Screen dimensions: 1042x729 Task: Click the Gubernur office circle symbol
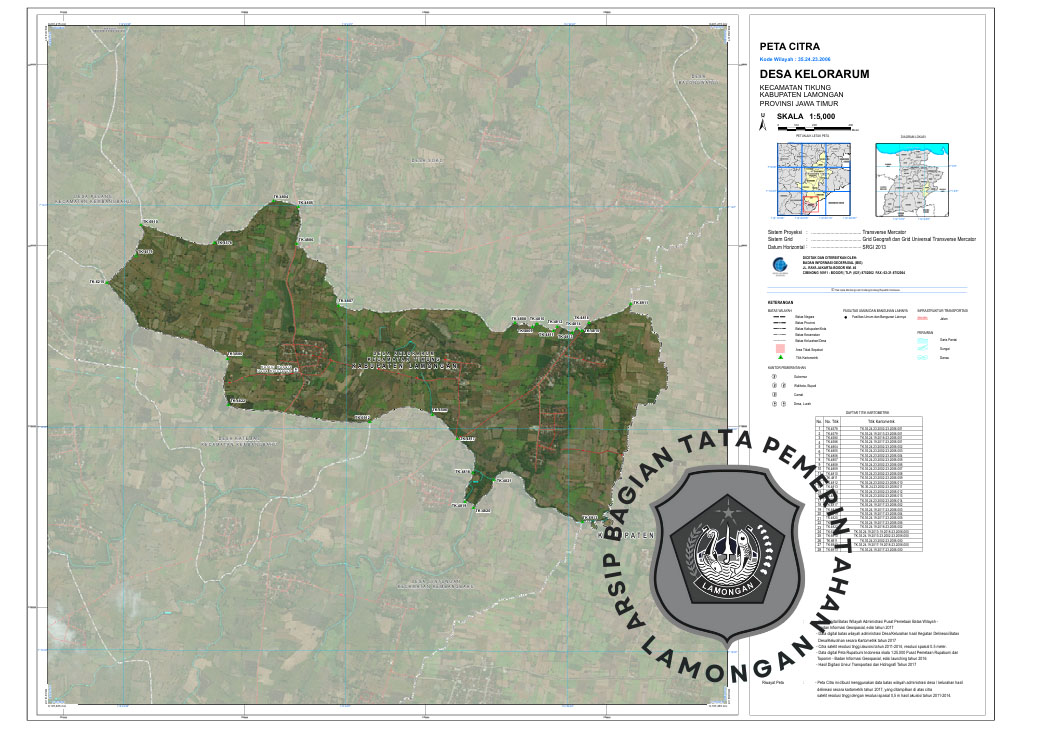click(772, 376)
